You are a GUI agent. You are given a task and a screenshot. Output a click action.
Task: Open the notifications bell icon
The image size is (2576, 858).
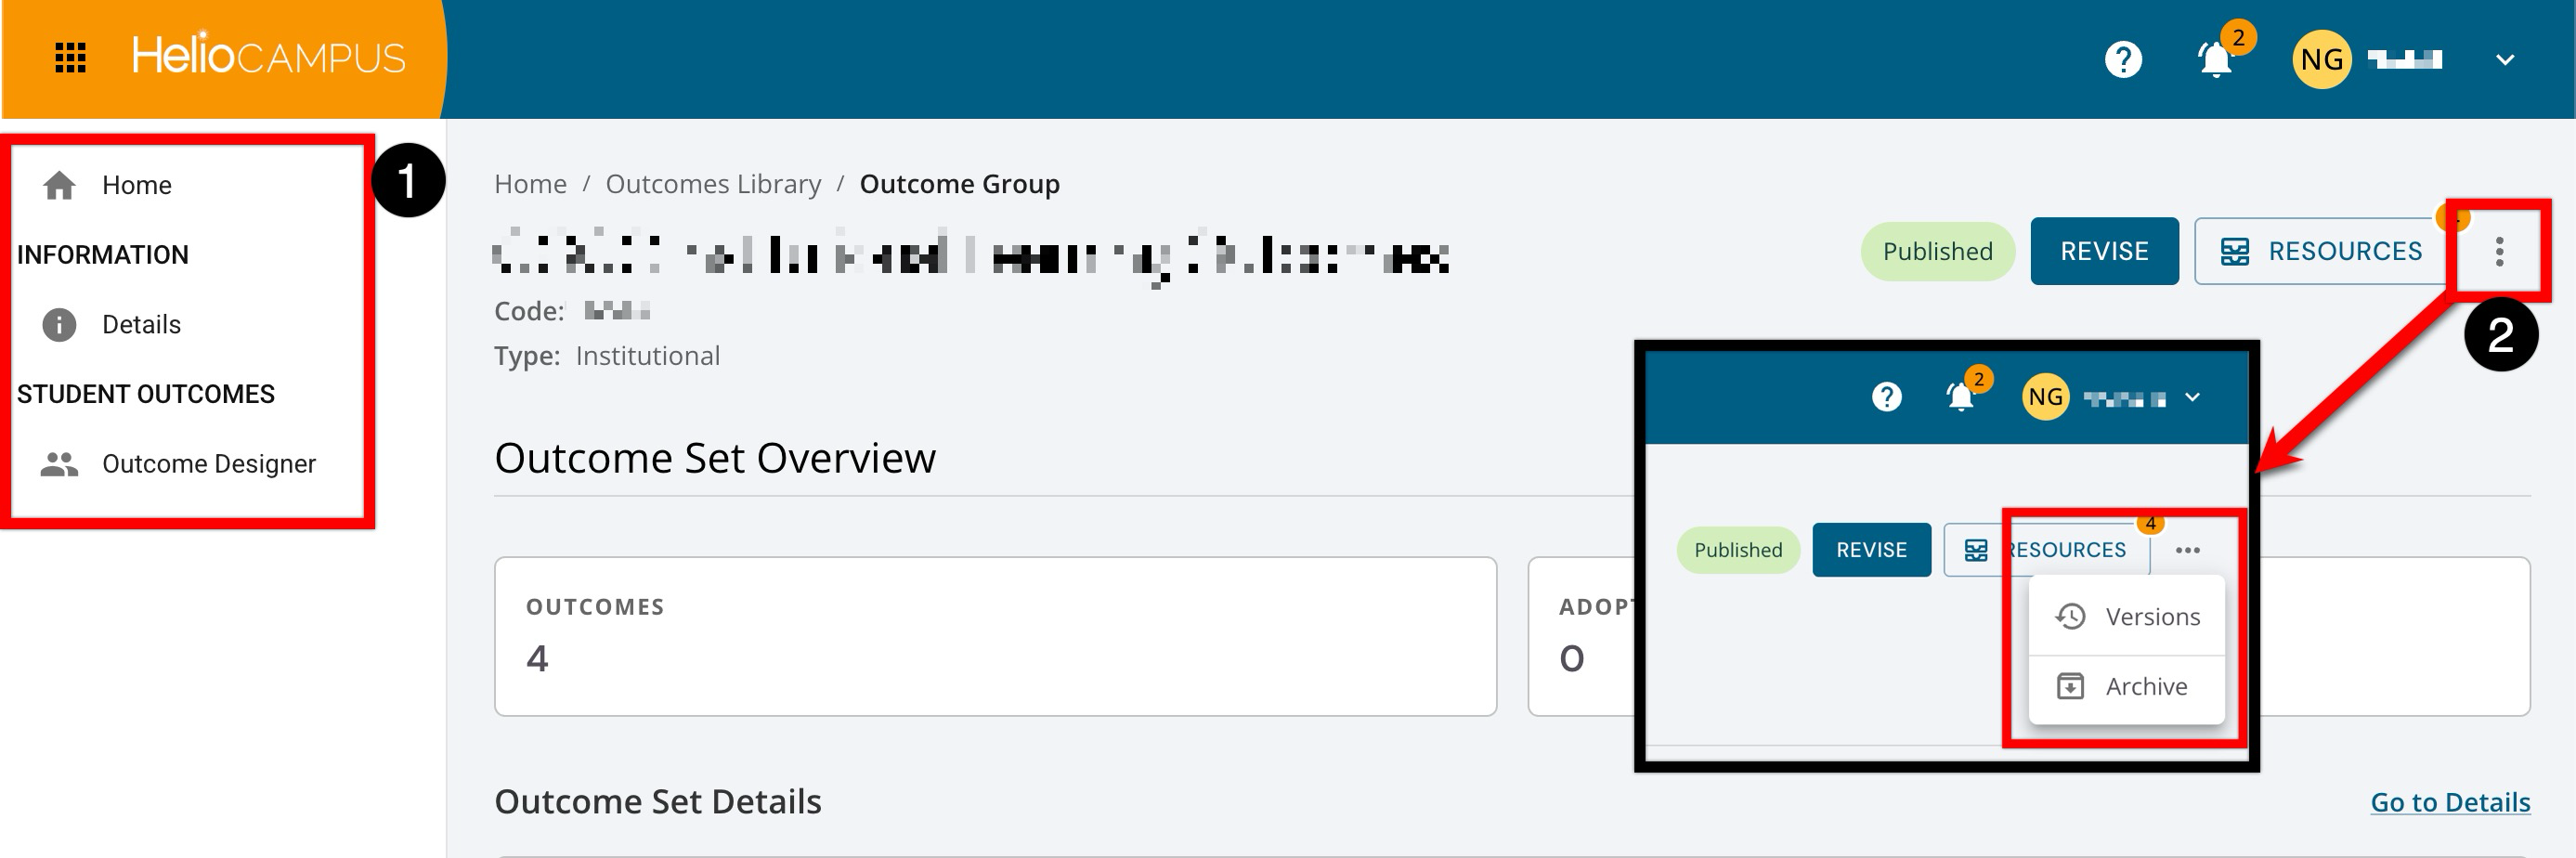[2216, 59]
